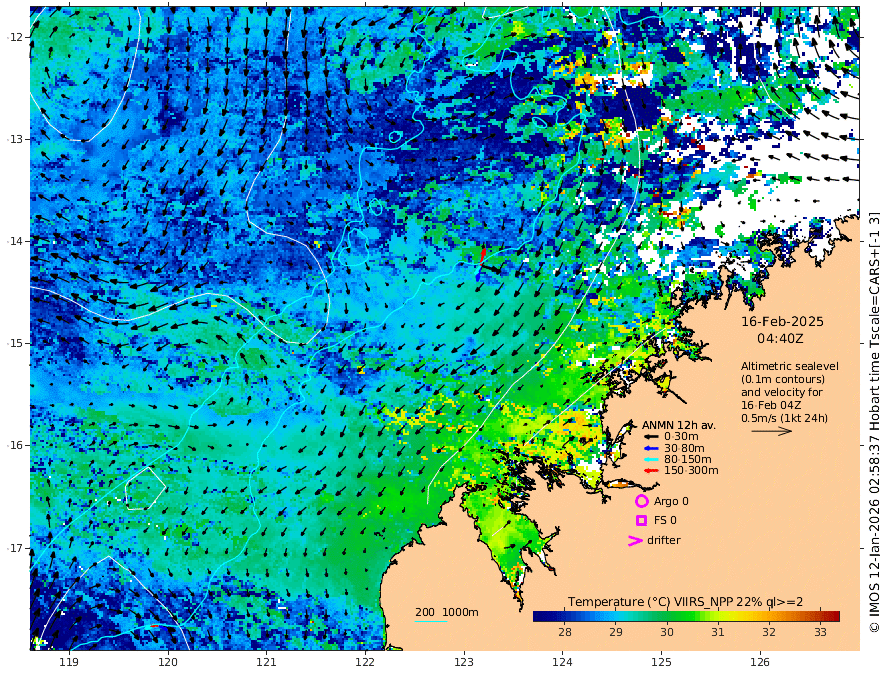Click colorbar tick label 29

(x=616, y=632)
